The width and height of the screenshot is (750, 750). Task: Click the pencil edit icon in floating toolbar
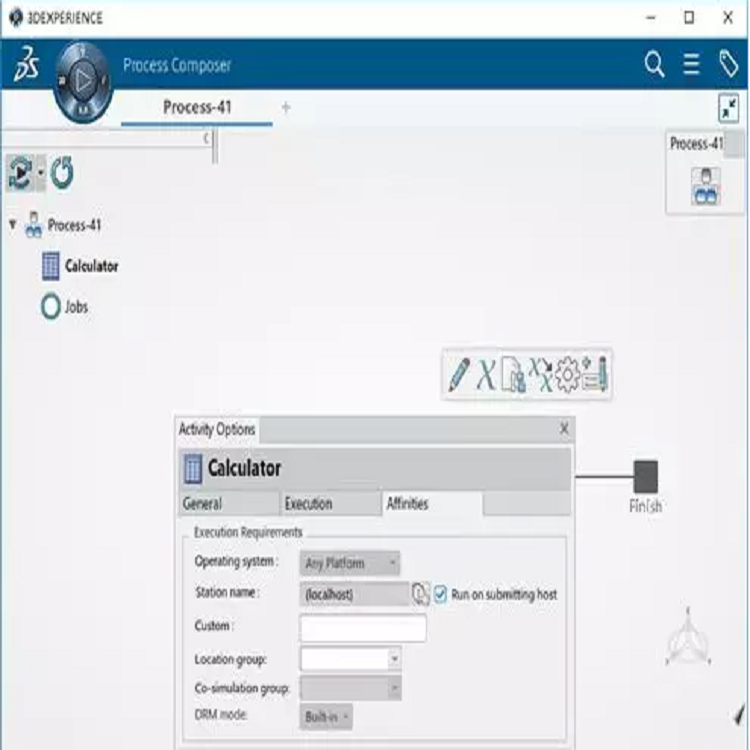click(x=459, y=376)
